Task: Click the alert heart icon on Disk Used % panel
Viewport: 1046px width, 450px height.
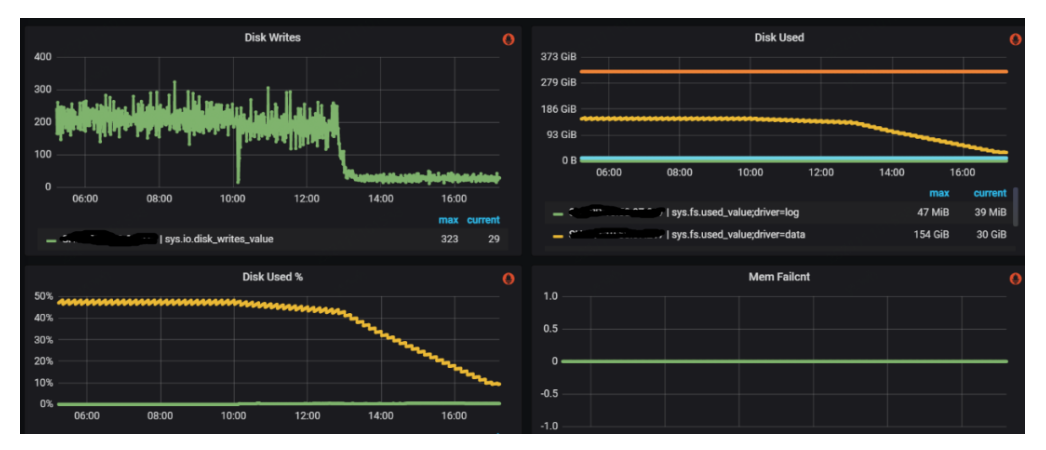Action: [508, 278]
